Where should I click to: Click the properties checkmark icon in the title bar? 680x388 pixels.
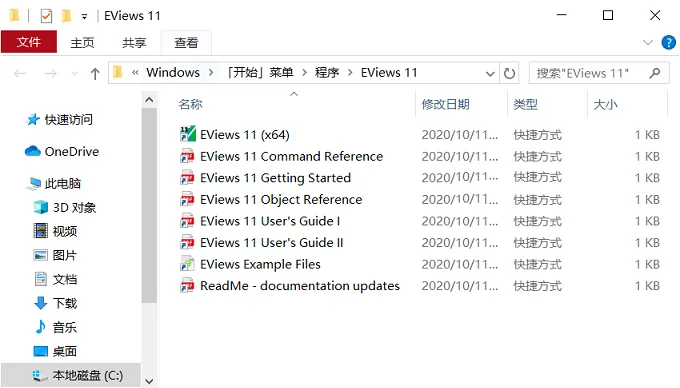point(46,16)
